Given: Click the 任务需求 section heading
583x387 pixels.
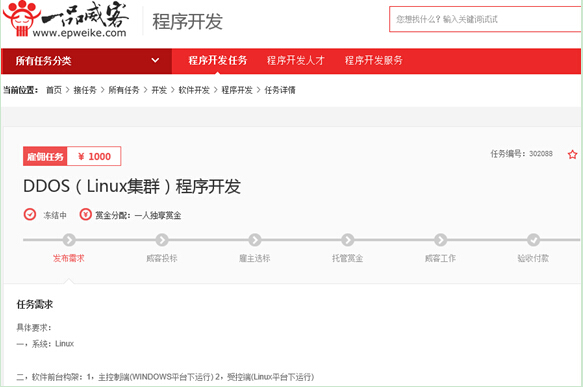Looking at the screenshot, I should pos(35,304).
